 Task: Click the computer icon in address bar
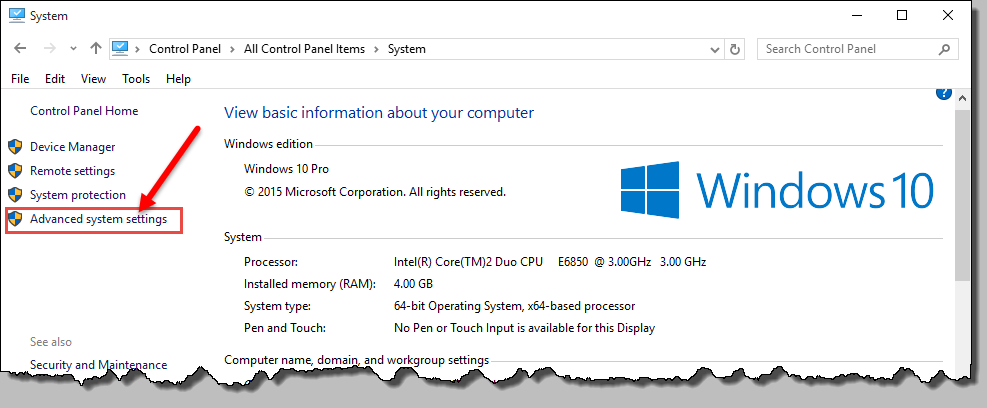tap(120, 48)
